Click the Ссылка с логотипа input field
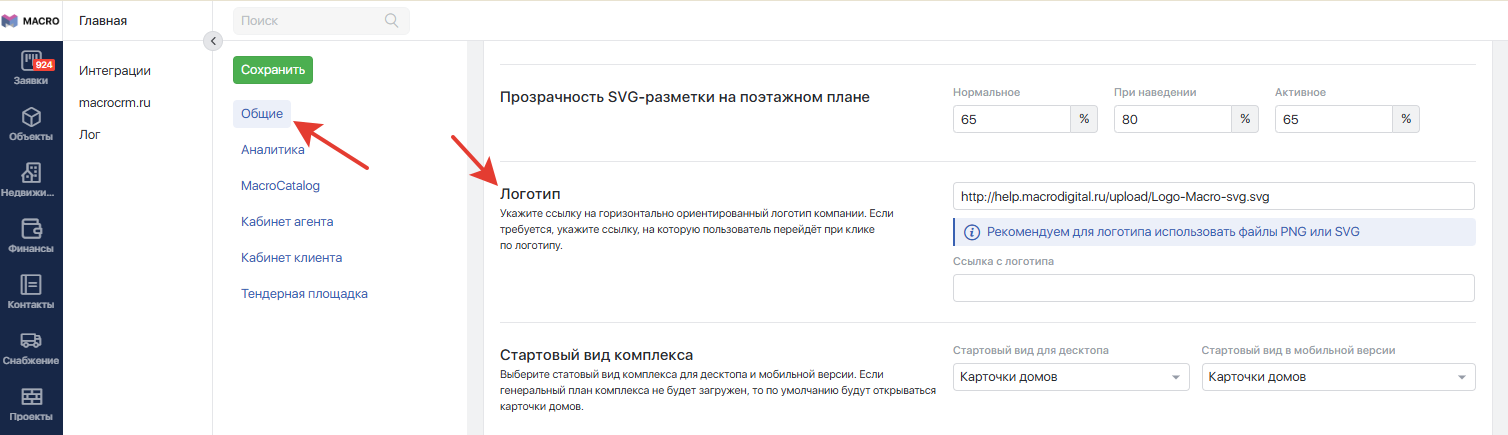The image size is (1508, 435). [1213, 288]
